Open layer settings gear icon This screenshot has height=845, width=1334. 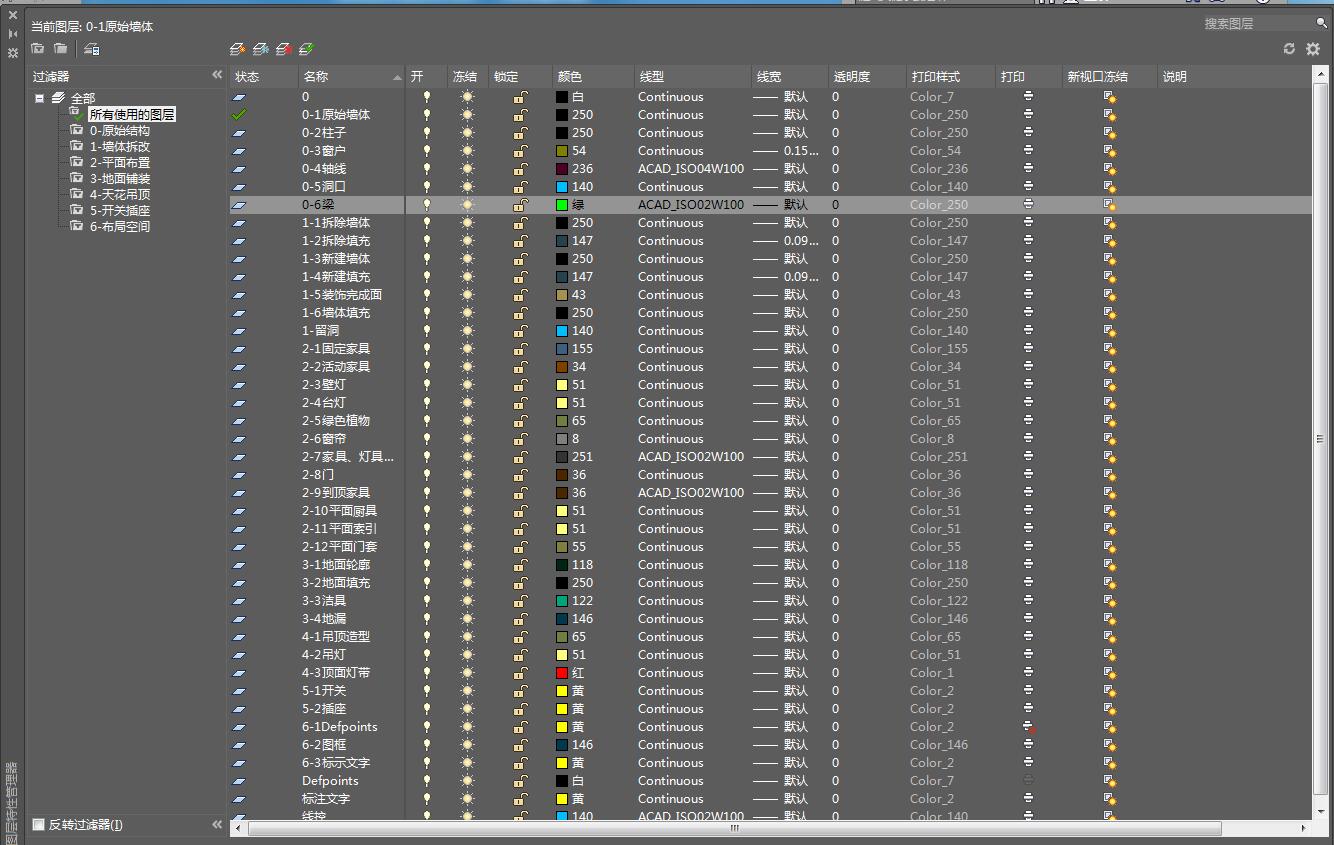(x=1313, y=48)
